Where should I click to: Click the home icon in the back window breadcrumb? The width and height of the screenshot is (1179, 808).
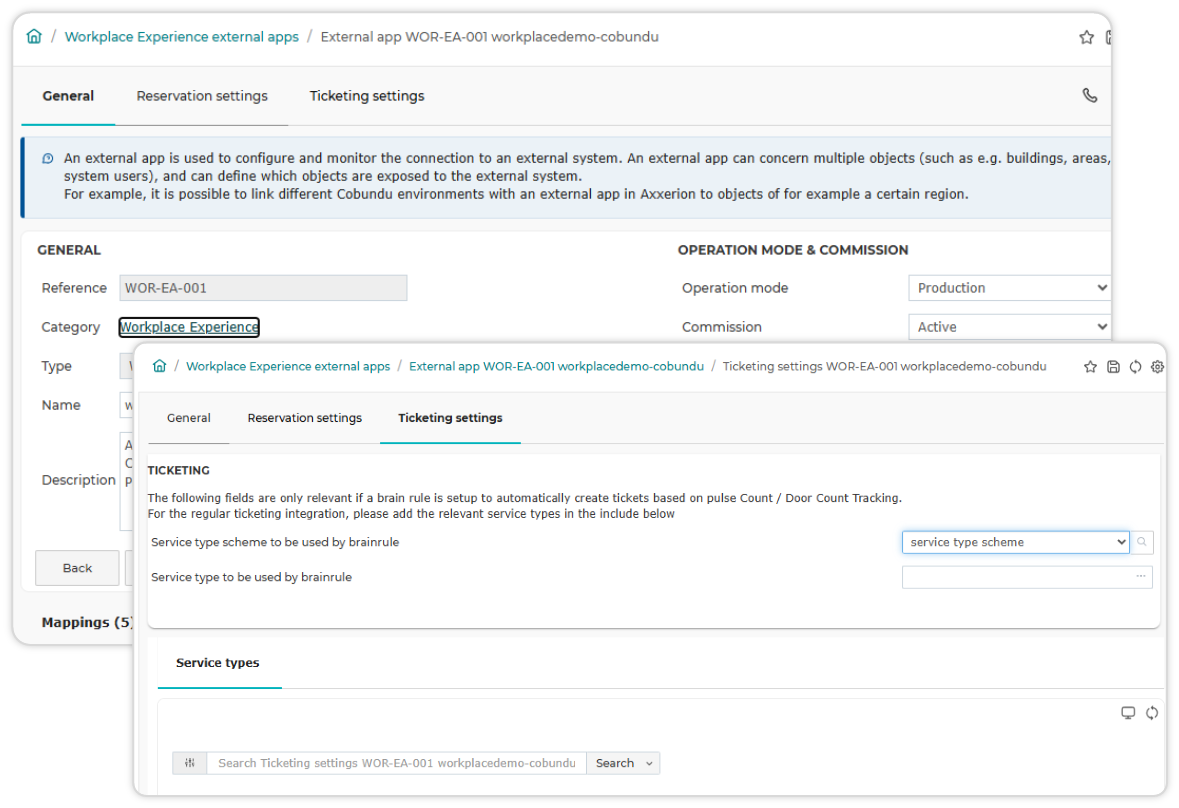click(x=34, y=36)
